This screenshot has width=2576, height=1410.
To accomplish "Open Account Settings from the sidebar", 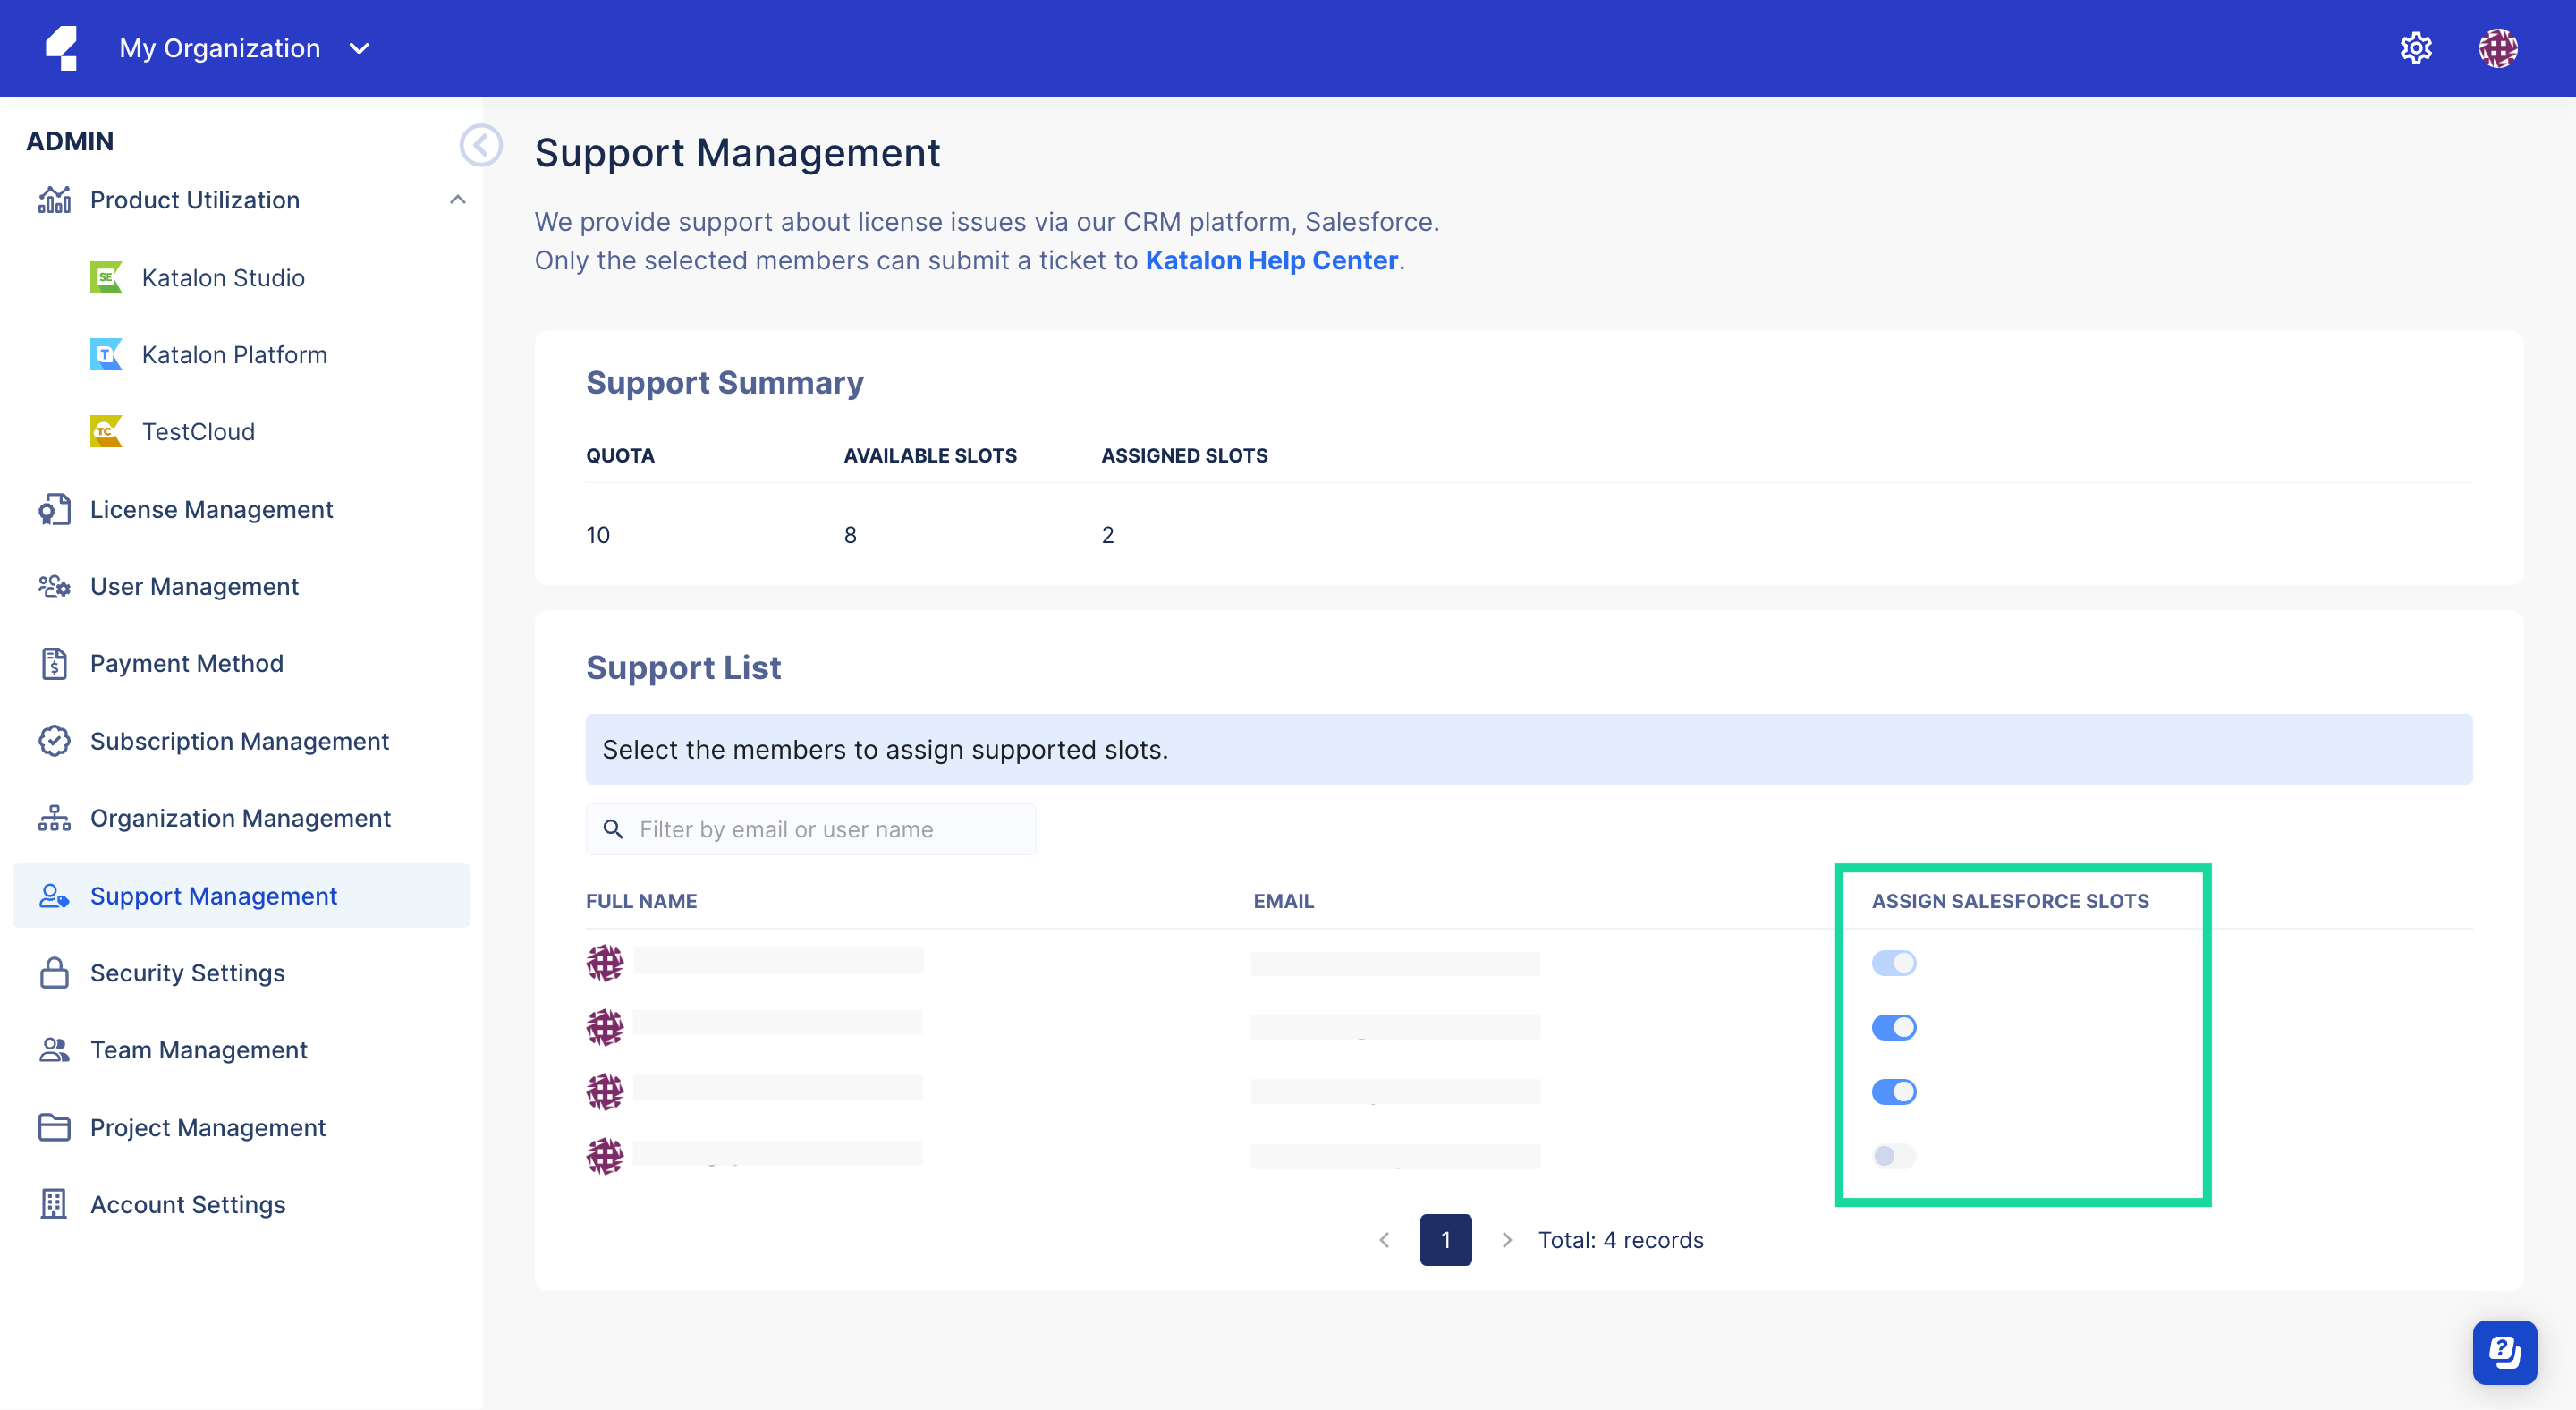I will pos(187,1204).
